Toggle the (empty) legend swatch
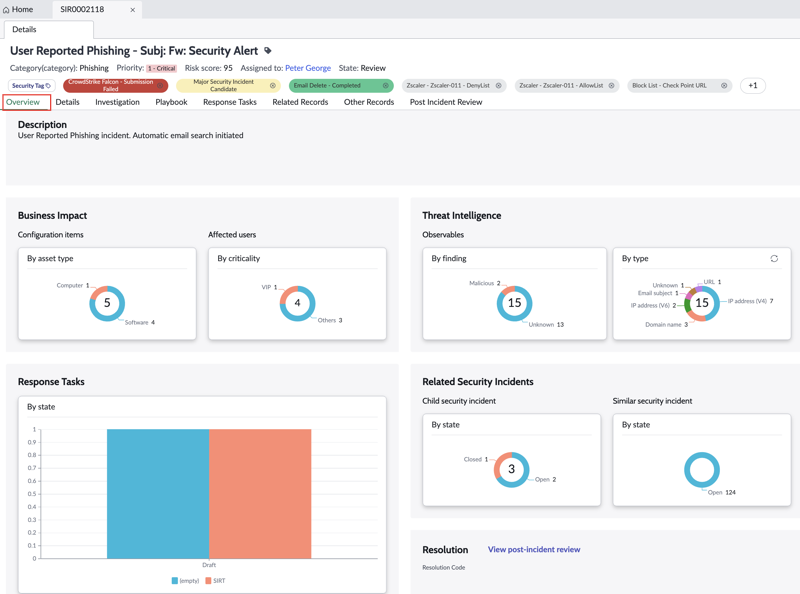800x594 pixels. coord(174,581)
